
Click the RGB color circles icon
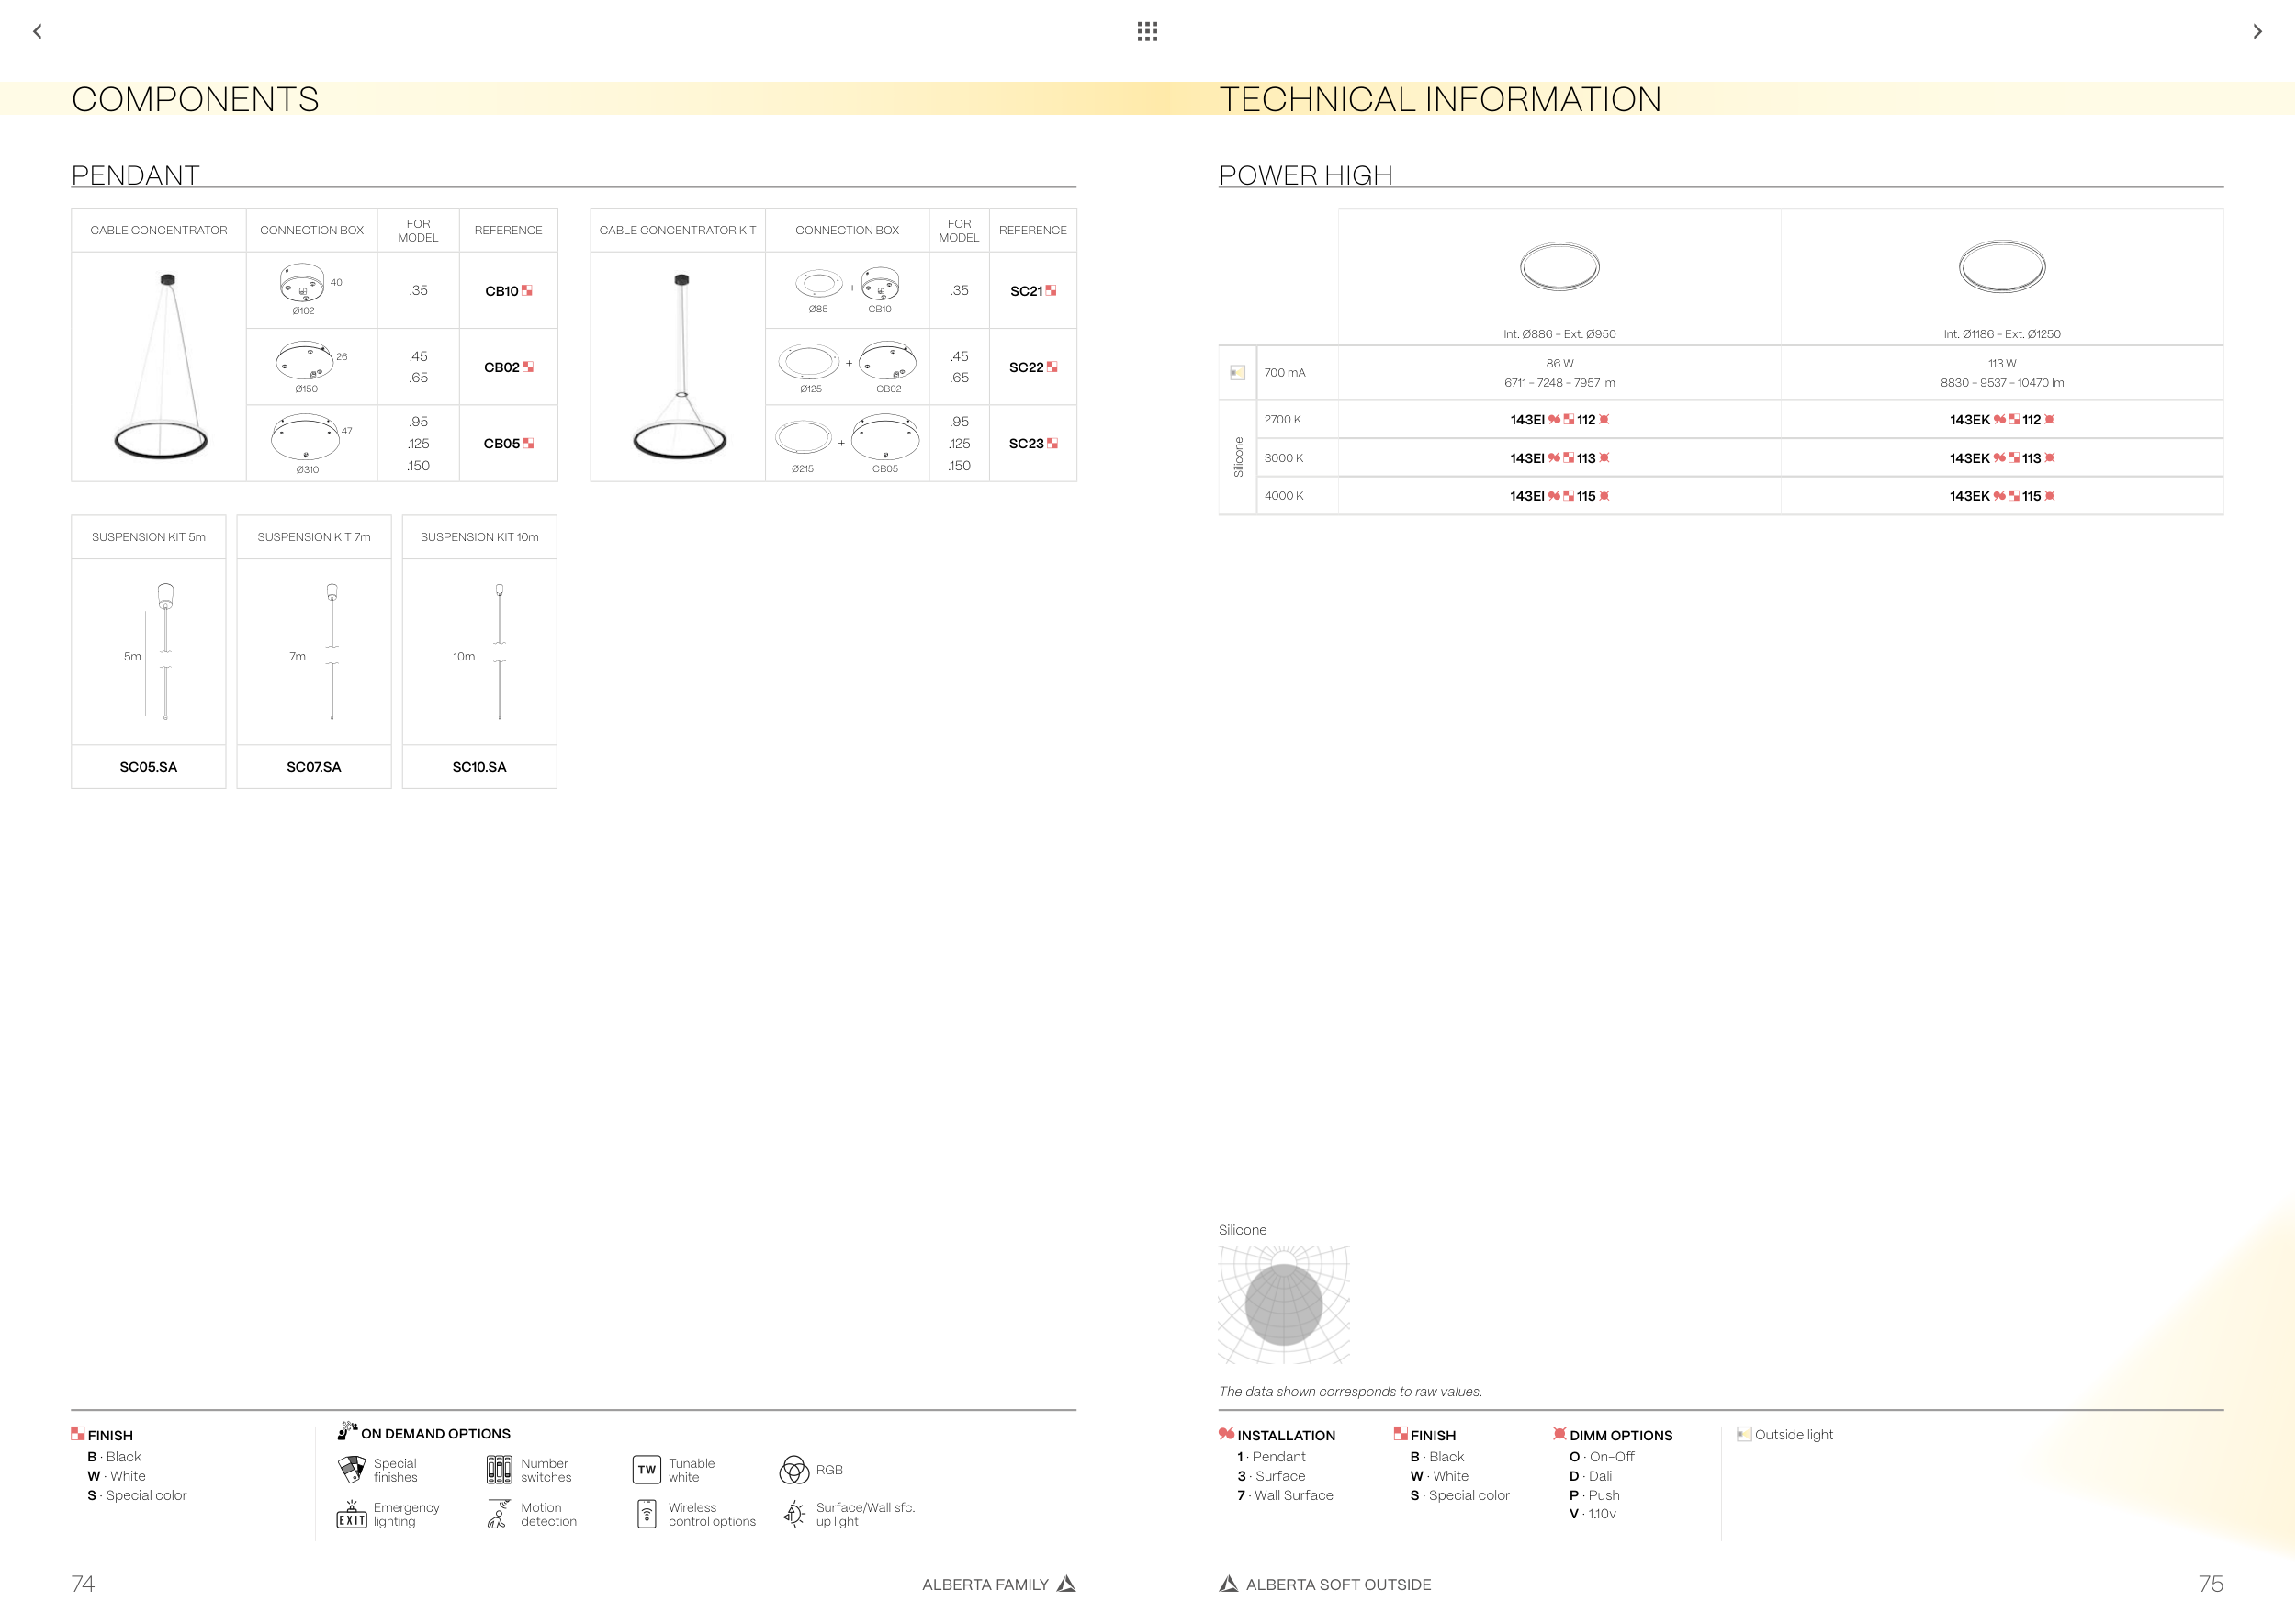pyautogui.click(x=794, y=1470)
